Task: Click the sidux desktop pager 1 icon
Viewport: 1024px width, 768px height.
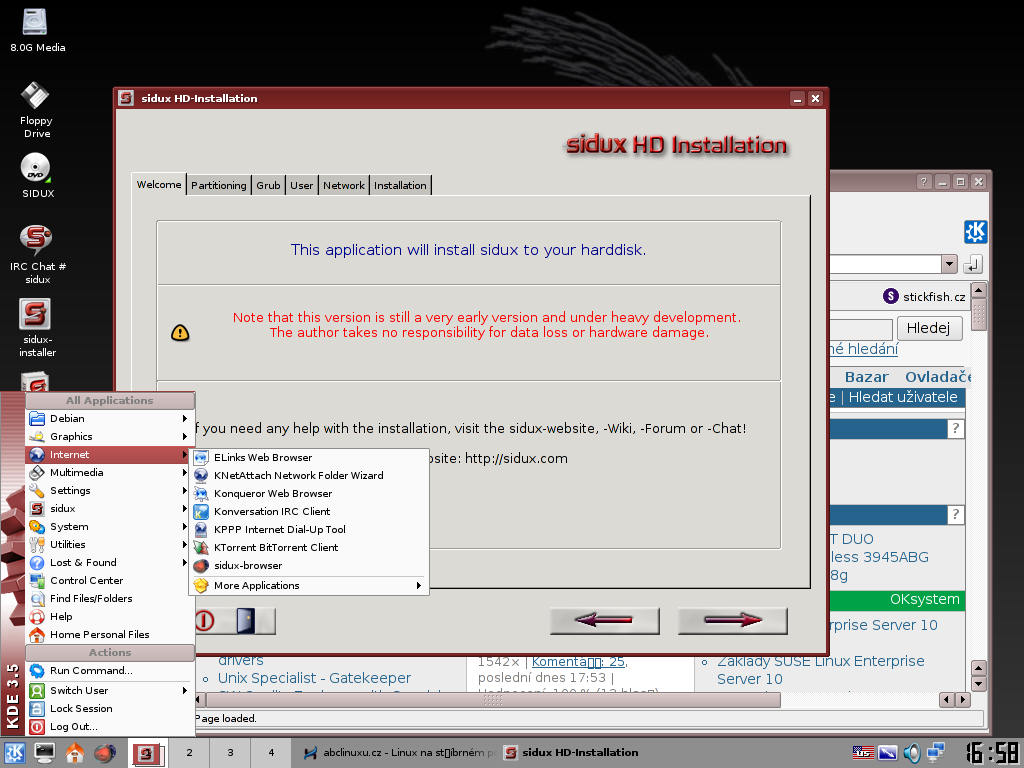Action: pyautogui.click(x=147, y=753)
